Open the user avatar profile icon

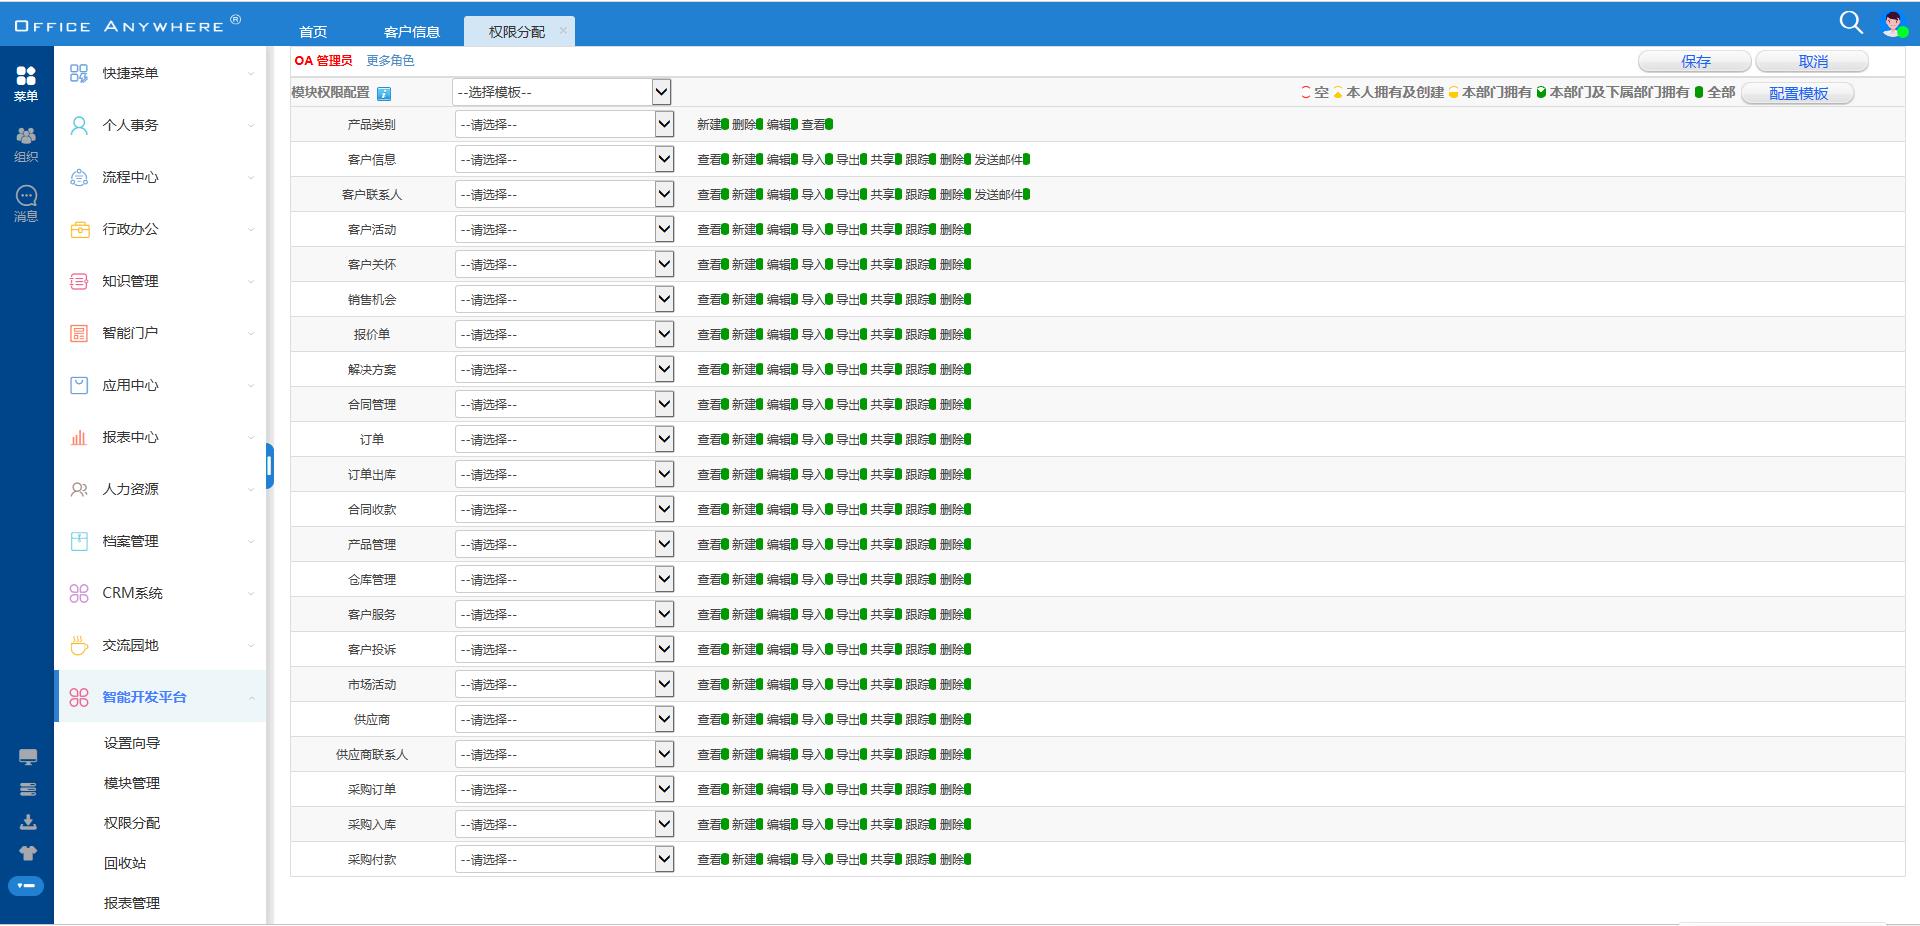click(x=1893, y=24)
